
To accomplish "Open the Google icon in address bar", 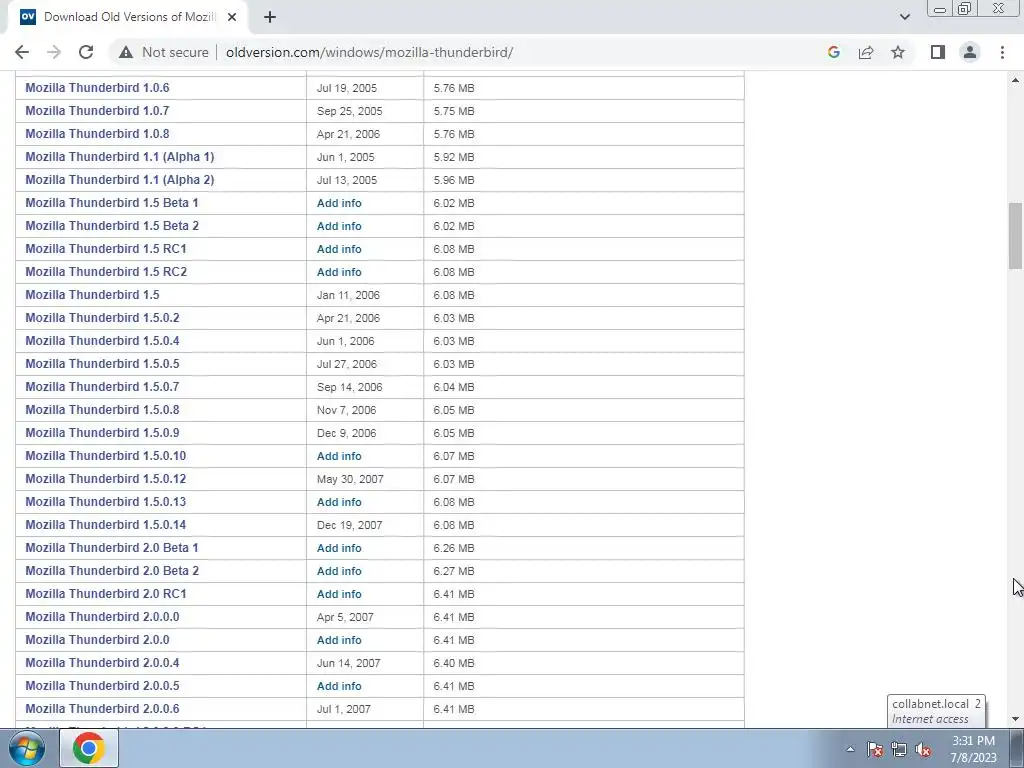I will [x=833, y=52].
